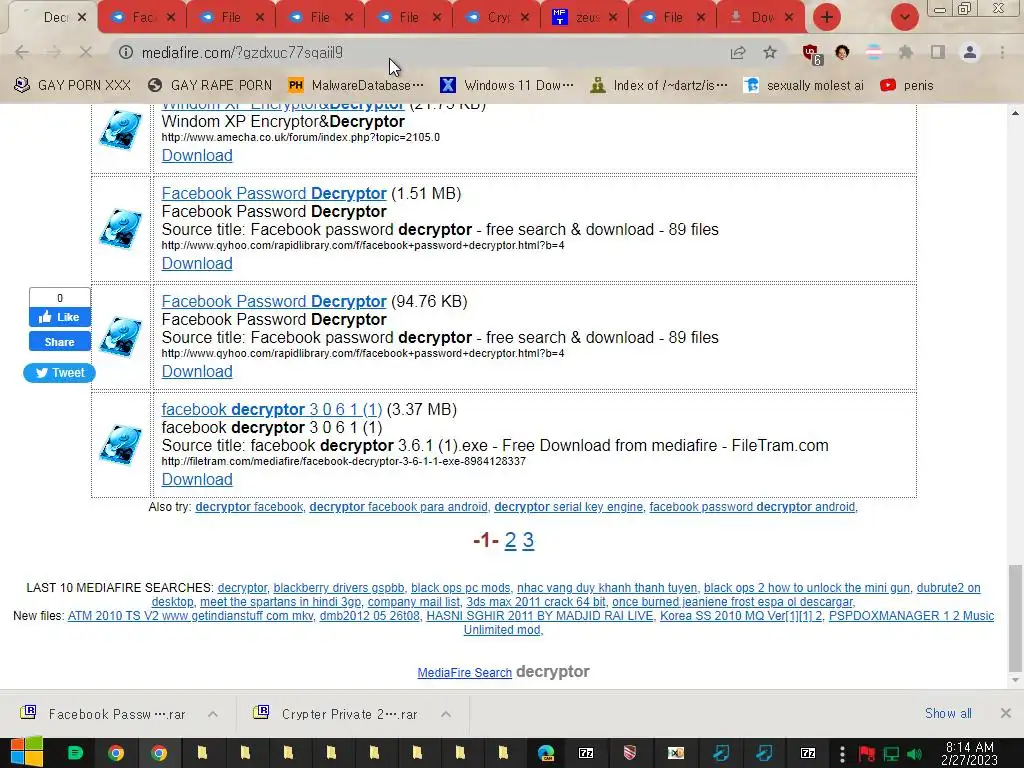This screenshot has height=768, width=1024.
Task: Open 'blackberry drivers gspbb' recent search
Action: pos(339,588)
